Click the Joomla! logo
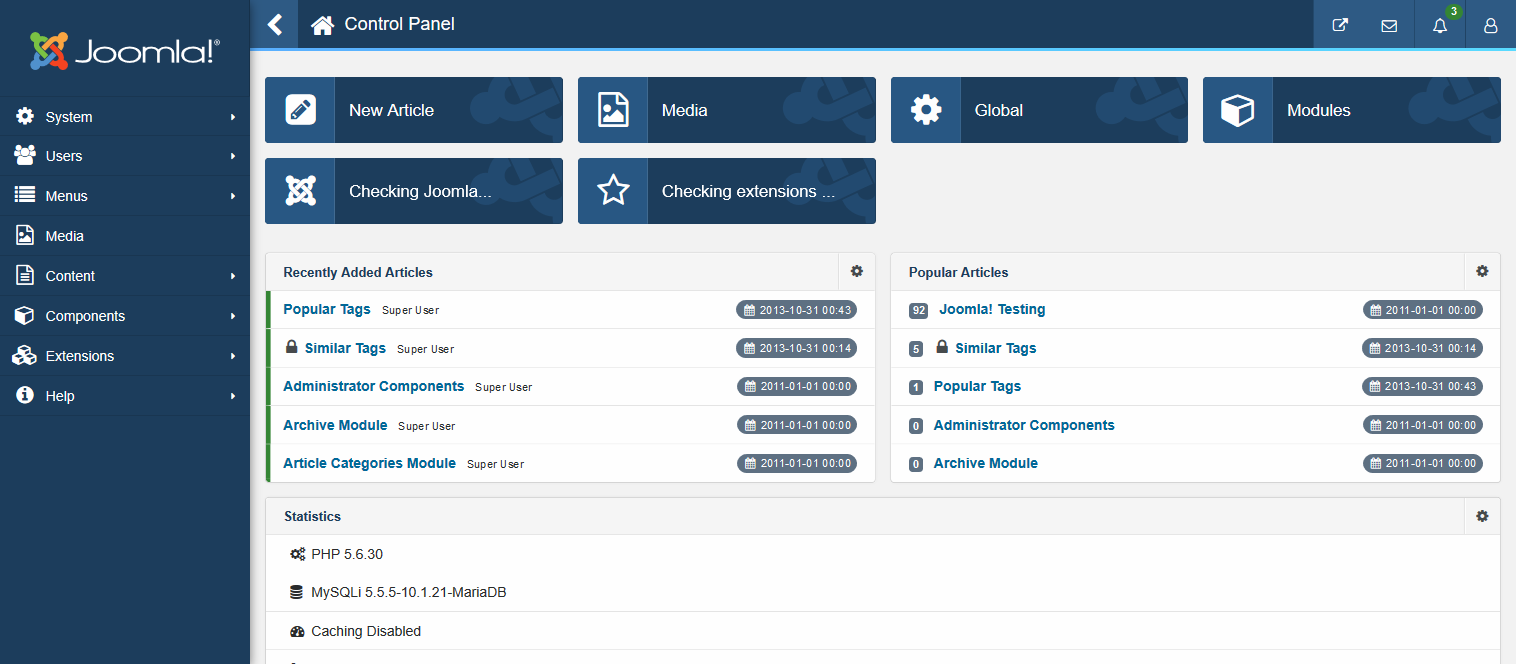Image resolution: width=1516 pixels, height=664 pixels. 124,50
